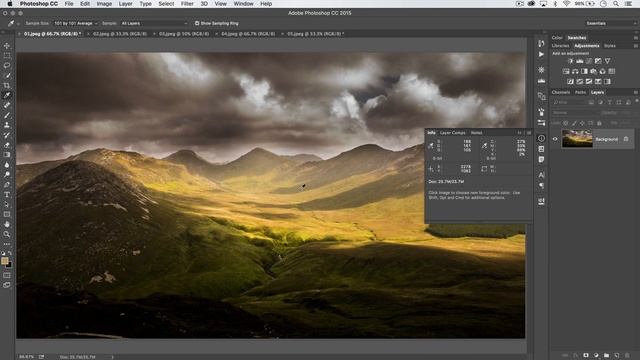The image size is (640, 360).
Task: Open the Image menu
Action: pyautogui.click(x=104, y=4)
